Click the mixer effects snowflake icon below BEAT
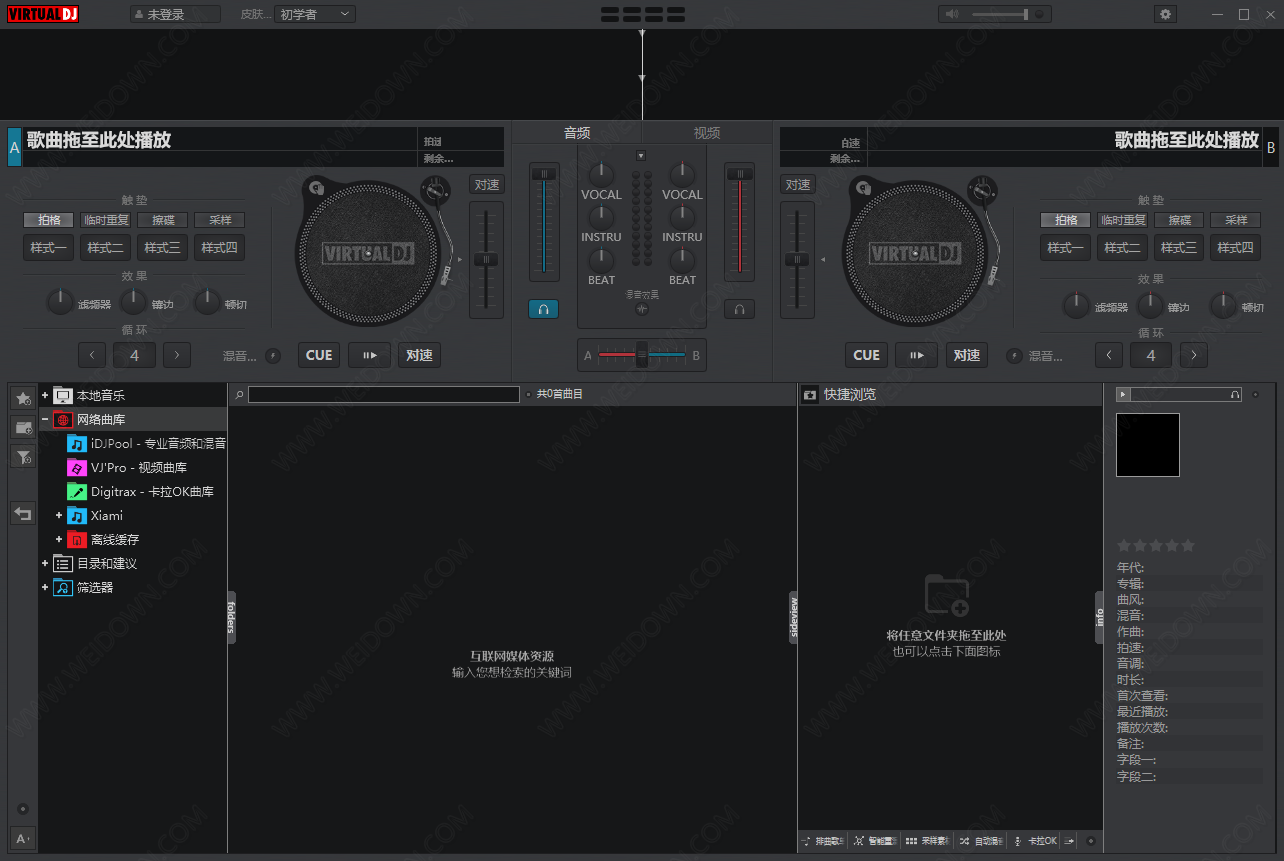1284x861 pixels. click(642, 309)
